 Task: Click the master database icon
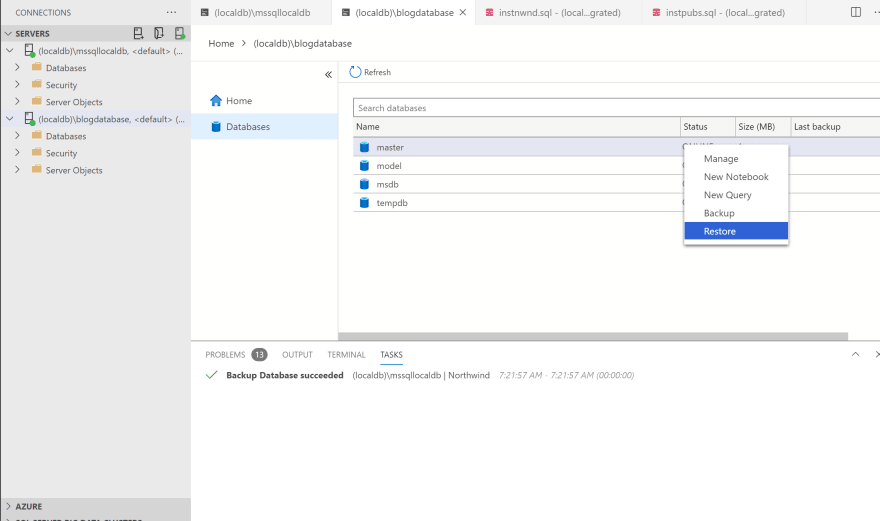[x=364, y=147]
